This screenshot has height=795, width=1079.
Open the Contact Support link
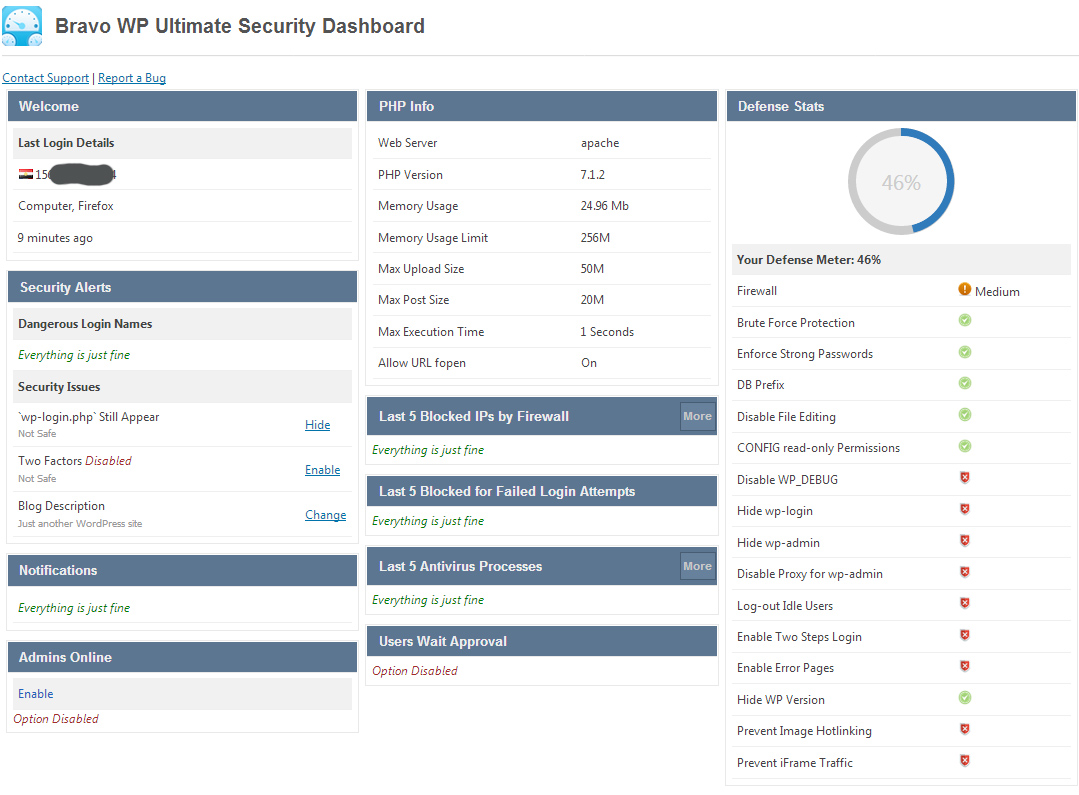click(45, 78)
